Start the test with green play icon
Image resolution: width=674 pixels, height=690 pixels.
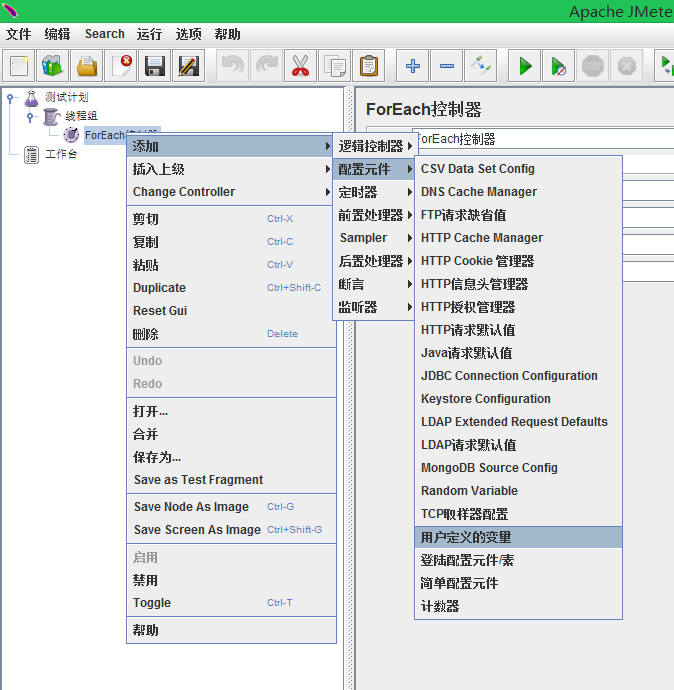(525, 66)
